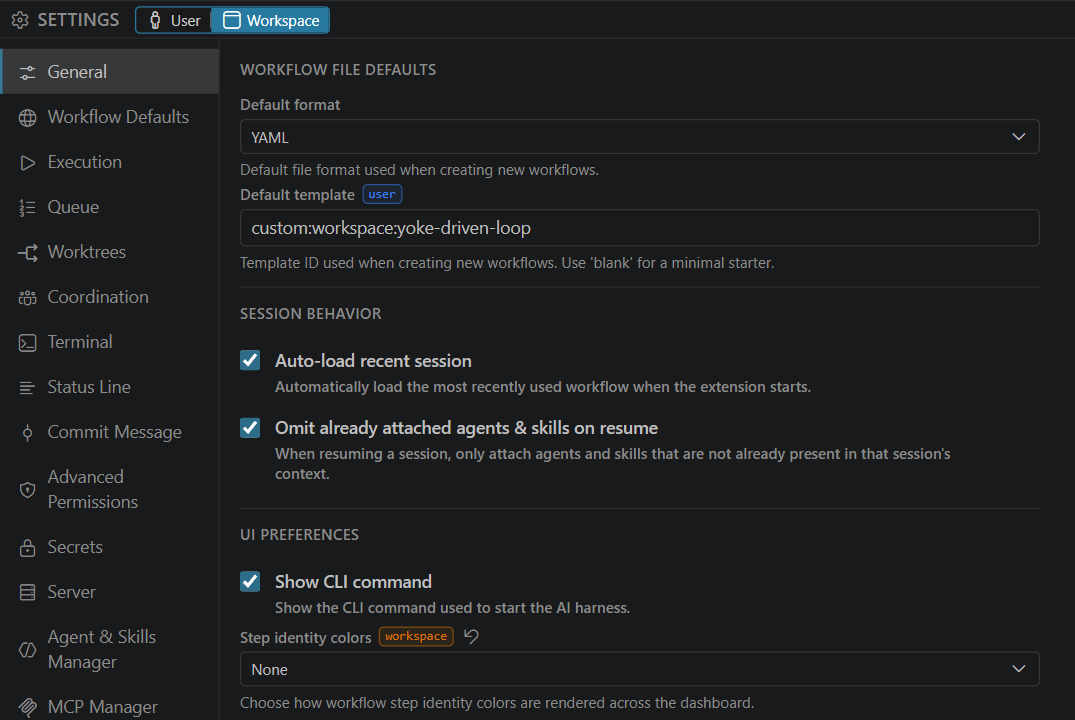Viewport: 1075px width, 720px height.
Task: Go to Commit Message settings
Action: [110, 432]
